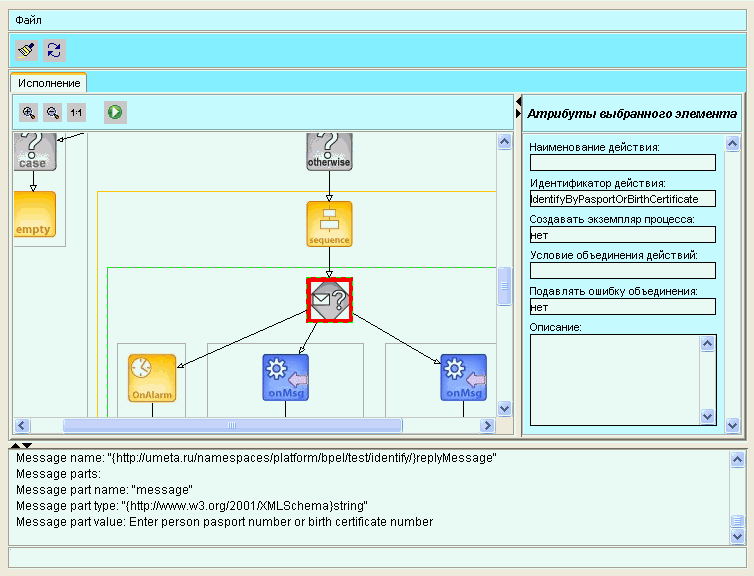
Task: Click the refresh arrows icon
Action: coord(54,49)
